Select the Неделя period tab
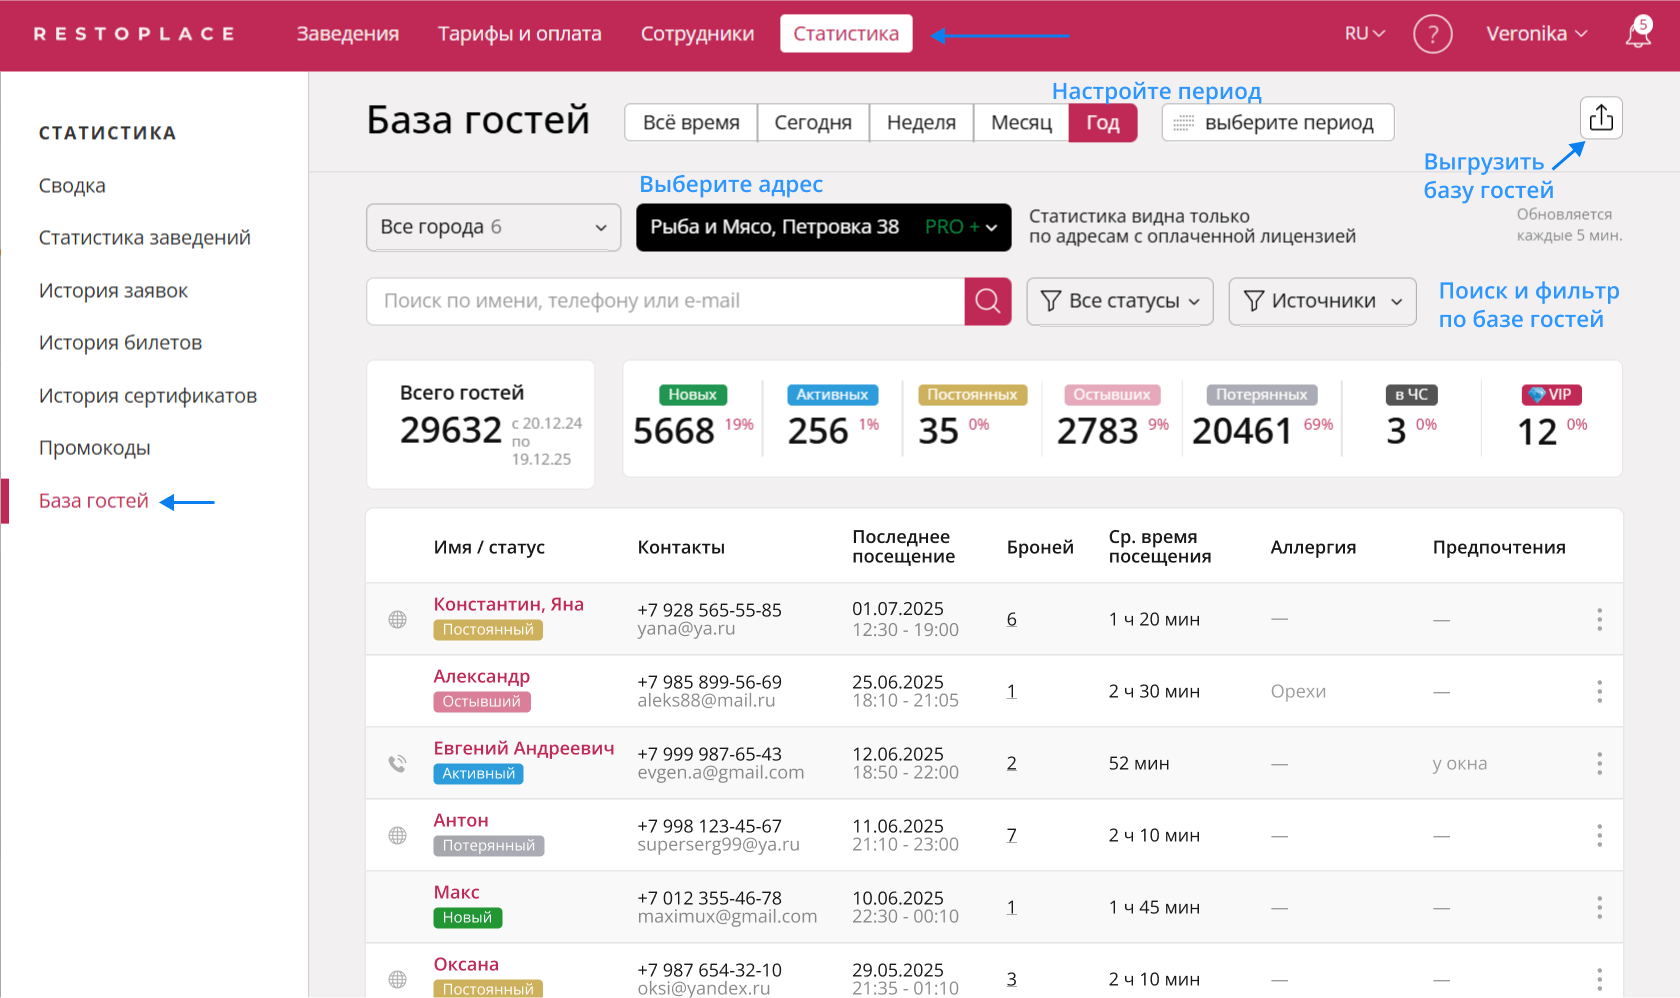Viewport: 1680px width, 998px height. coord(921,122)
